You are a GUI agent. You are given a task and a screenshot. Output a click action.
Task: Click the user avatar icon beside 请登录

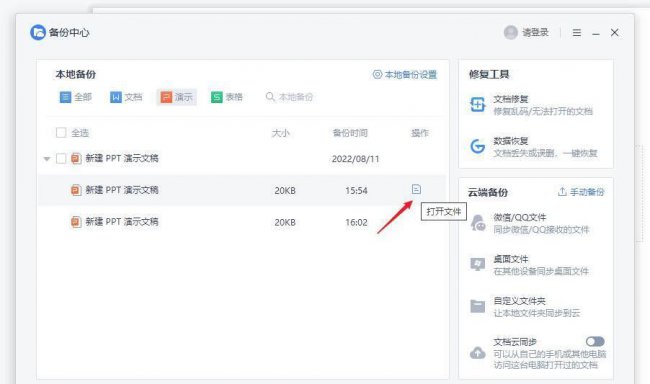[x=510, y=32]
